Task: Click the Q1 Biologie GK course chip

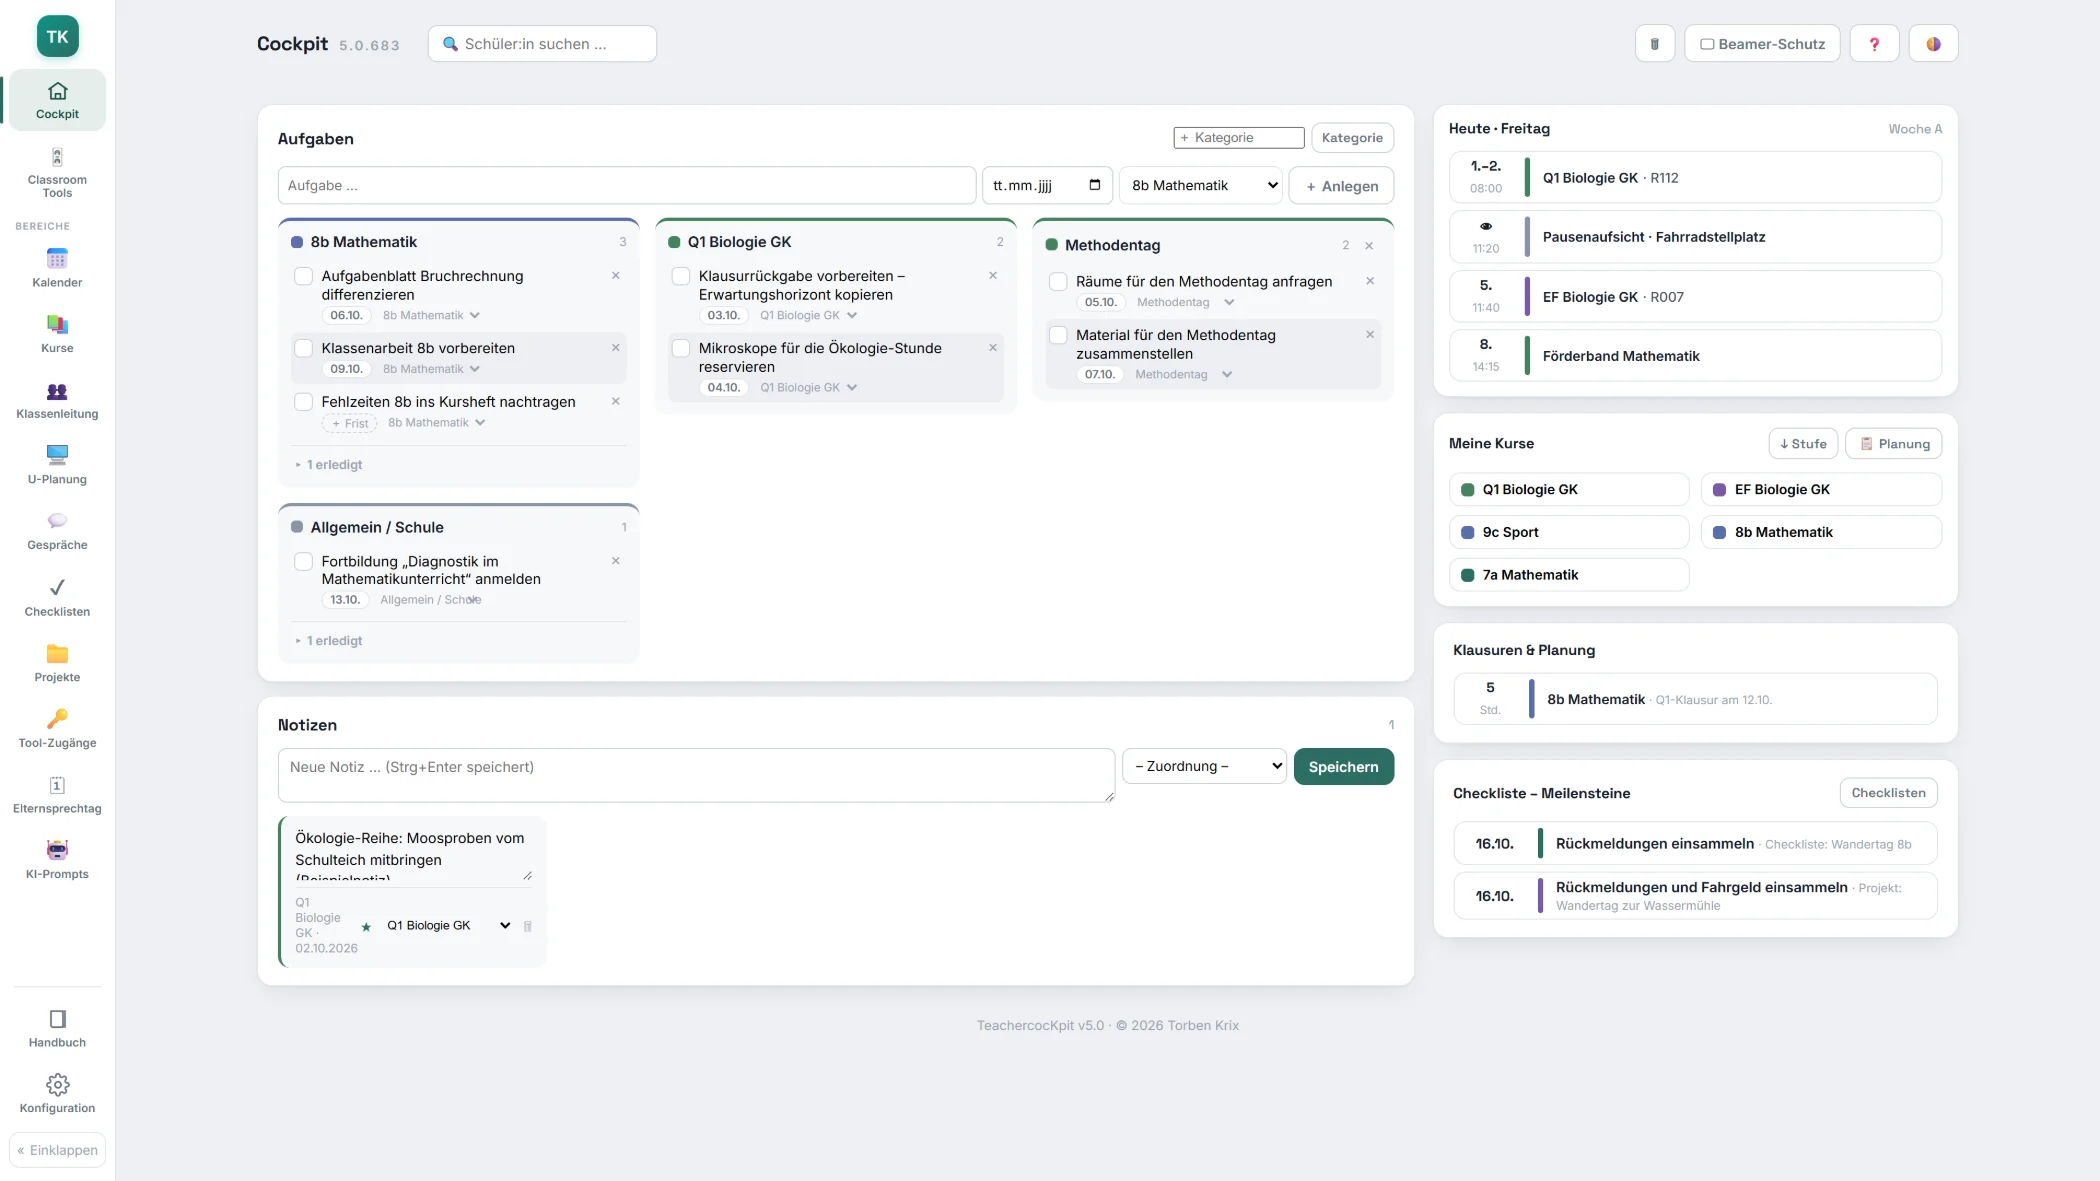Action: 1568,490
